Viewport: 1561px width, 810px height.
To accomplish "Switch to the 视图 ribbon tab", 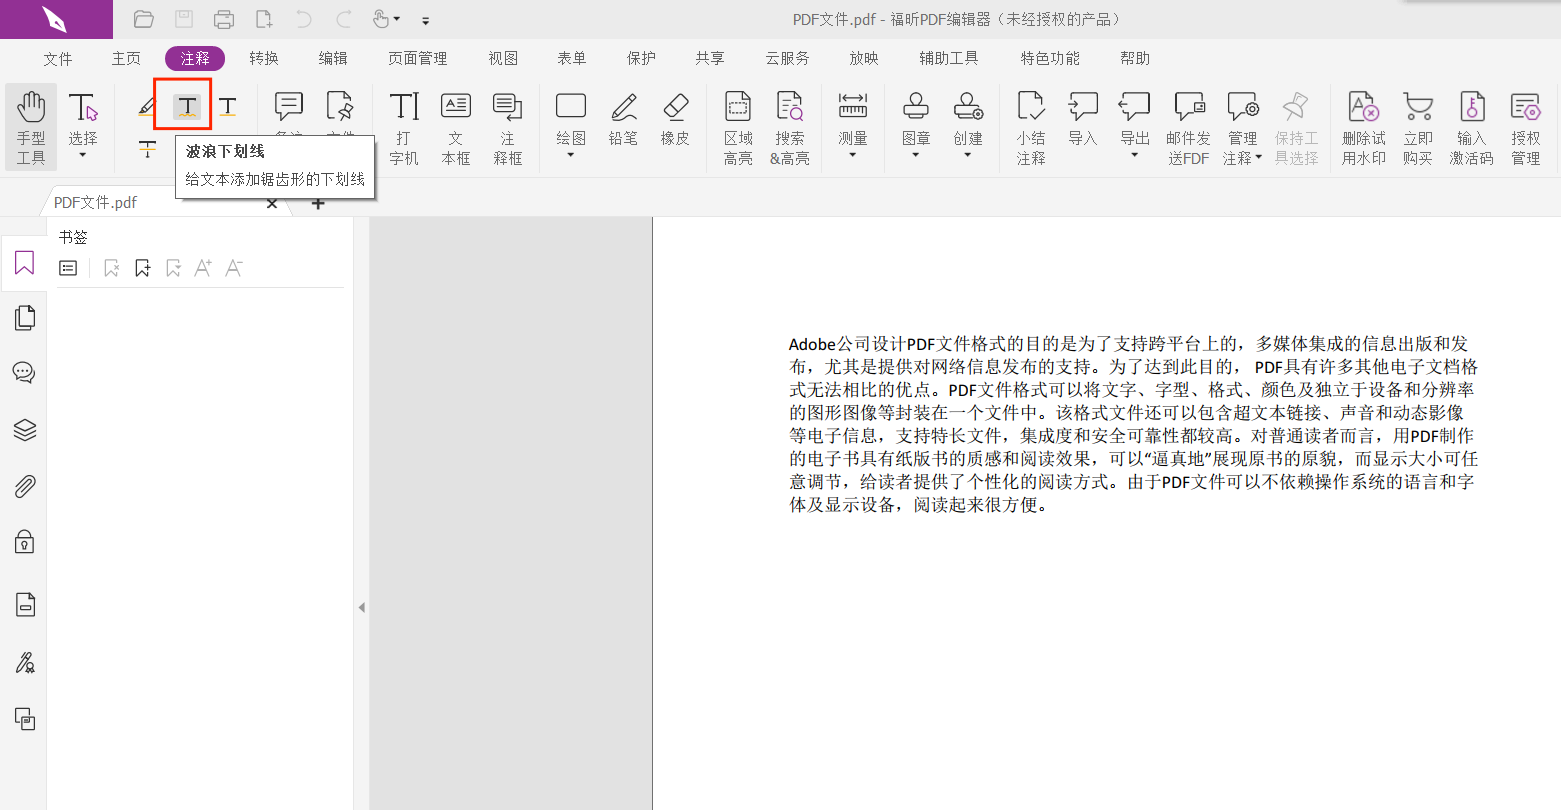I will 503,59.
